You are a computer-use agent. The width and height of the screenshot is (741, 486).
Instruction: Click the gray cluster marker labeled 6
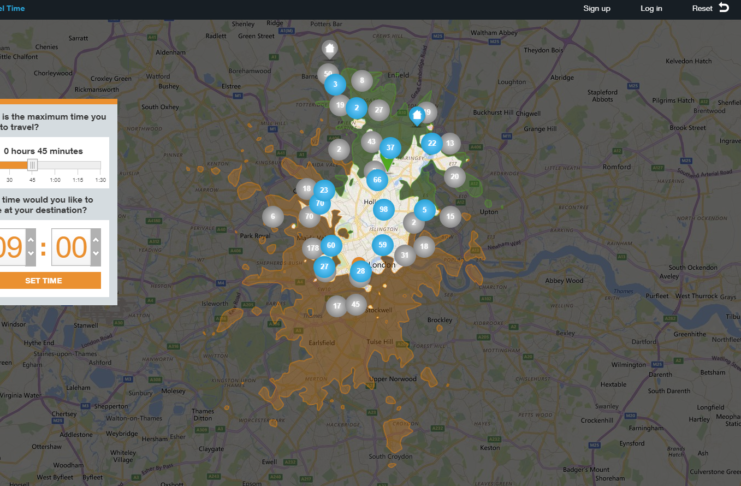click(272, 216)
